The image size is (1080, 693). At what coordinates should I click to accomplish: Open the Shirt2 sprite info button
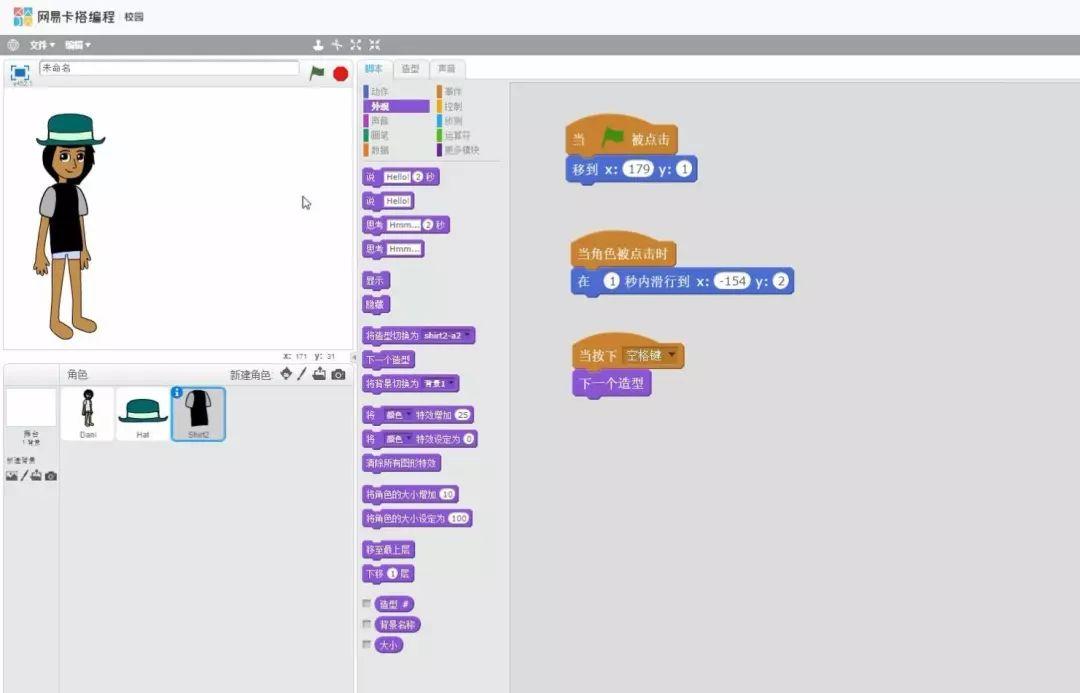tap(177, 393)
